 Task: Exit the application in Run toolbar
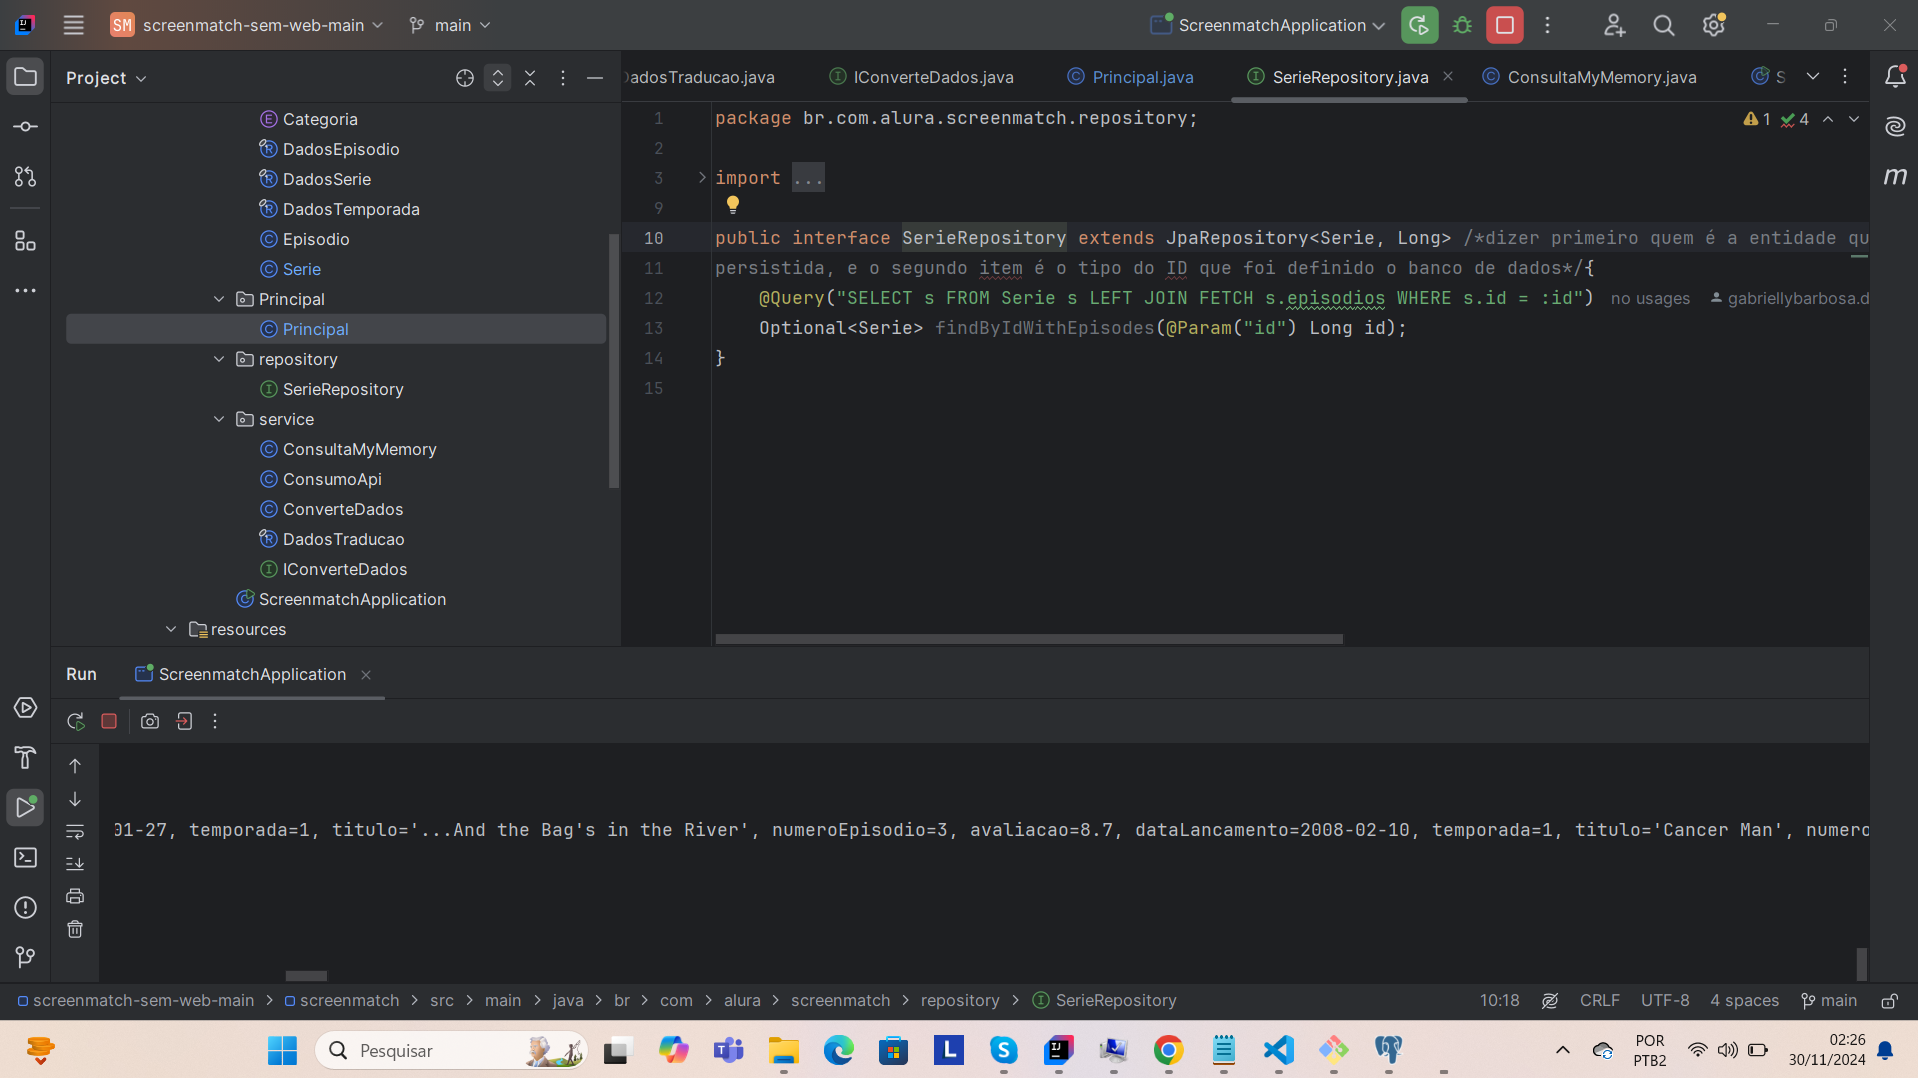pyautogui.click(x=184, y=721)
